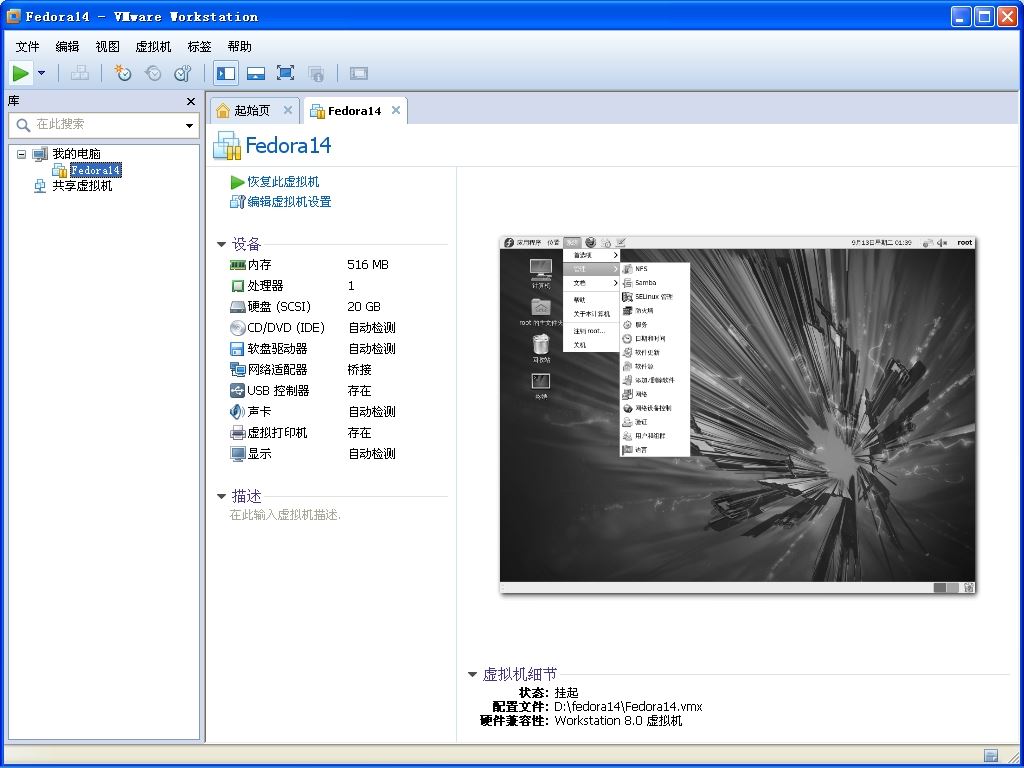Toggle the library sidebar view button
The width and height of the screenshot is (1024, 768).
tap(225, 73)
